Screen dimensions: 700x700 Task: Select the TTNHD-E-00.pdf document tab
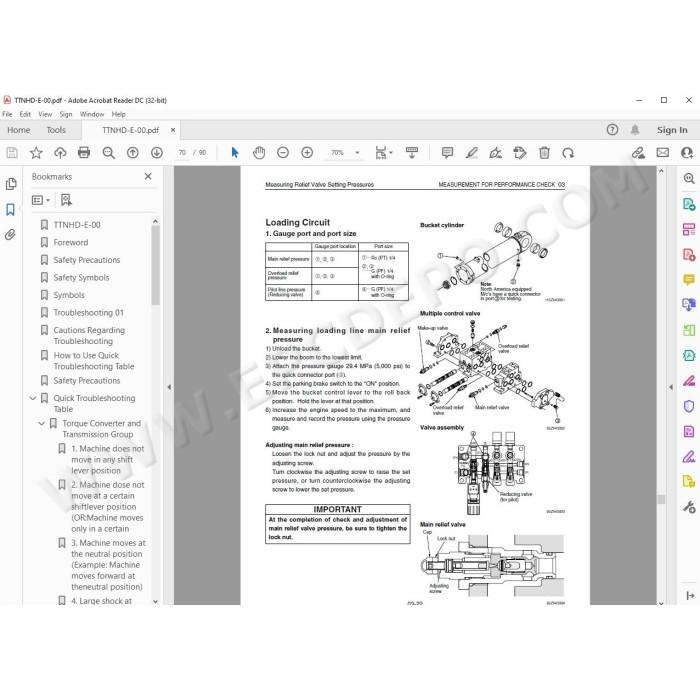pos(130,130)
